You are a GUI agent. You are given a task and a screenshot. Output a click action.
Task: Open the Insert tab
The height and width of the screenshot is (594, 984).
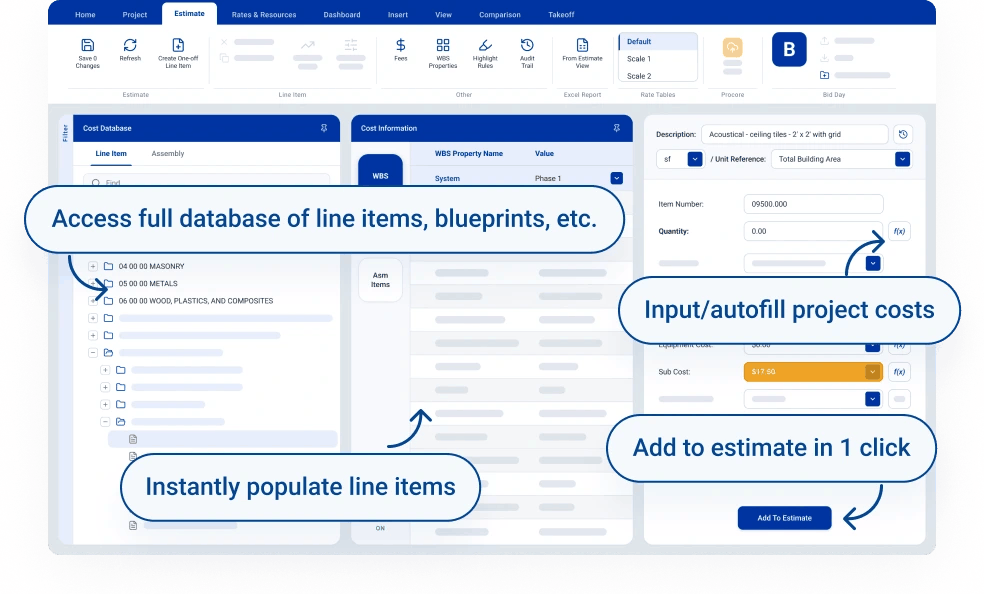click(x=398, y=14)
